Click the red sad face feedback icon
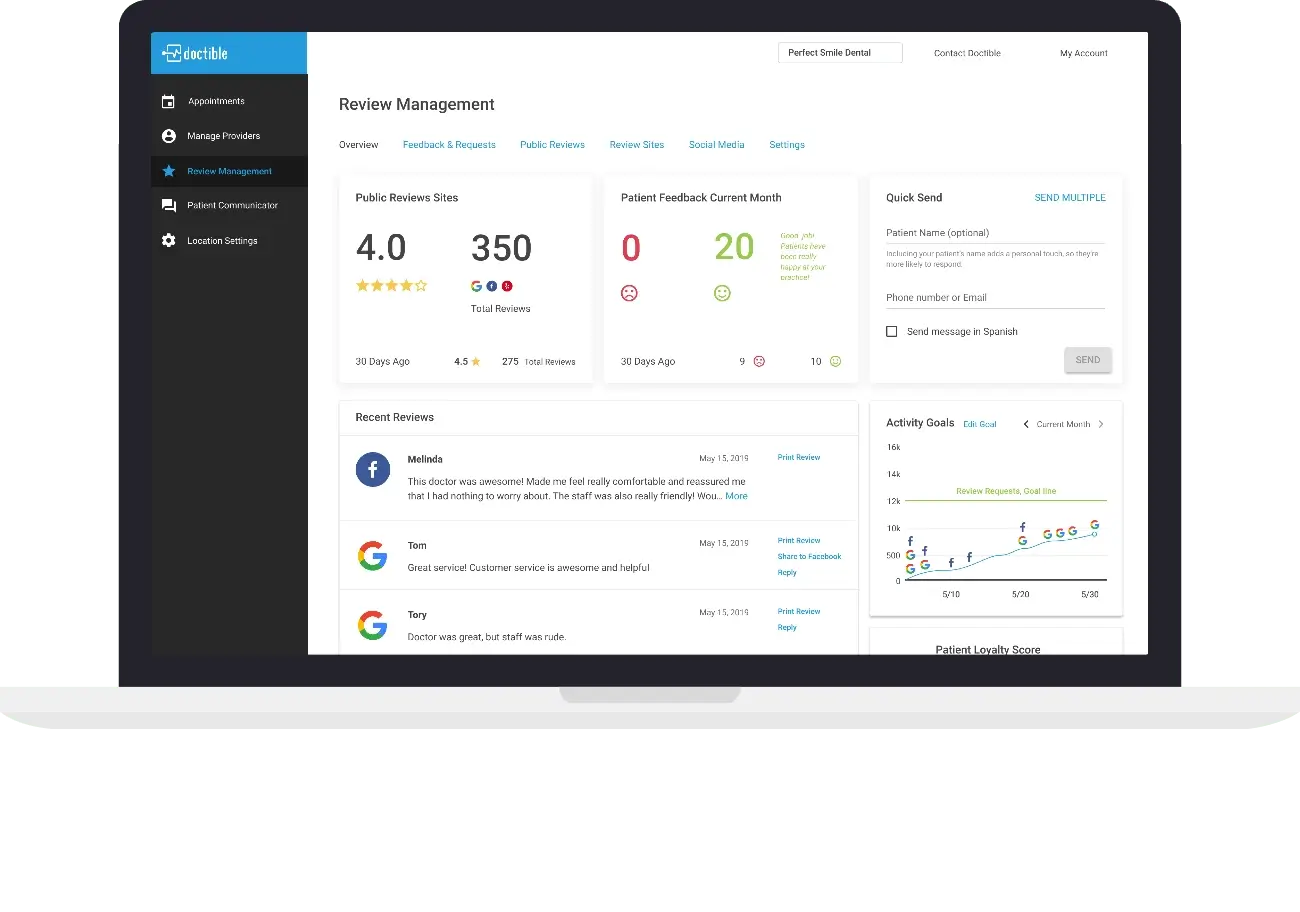 630,293
